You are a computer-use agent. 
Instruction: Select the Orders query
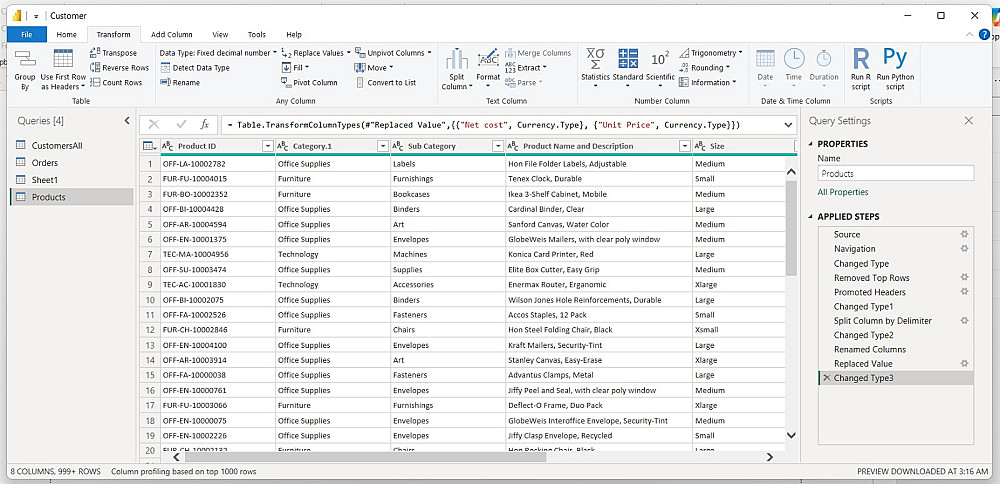[45, 162]
